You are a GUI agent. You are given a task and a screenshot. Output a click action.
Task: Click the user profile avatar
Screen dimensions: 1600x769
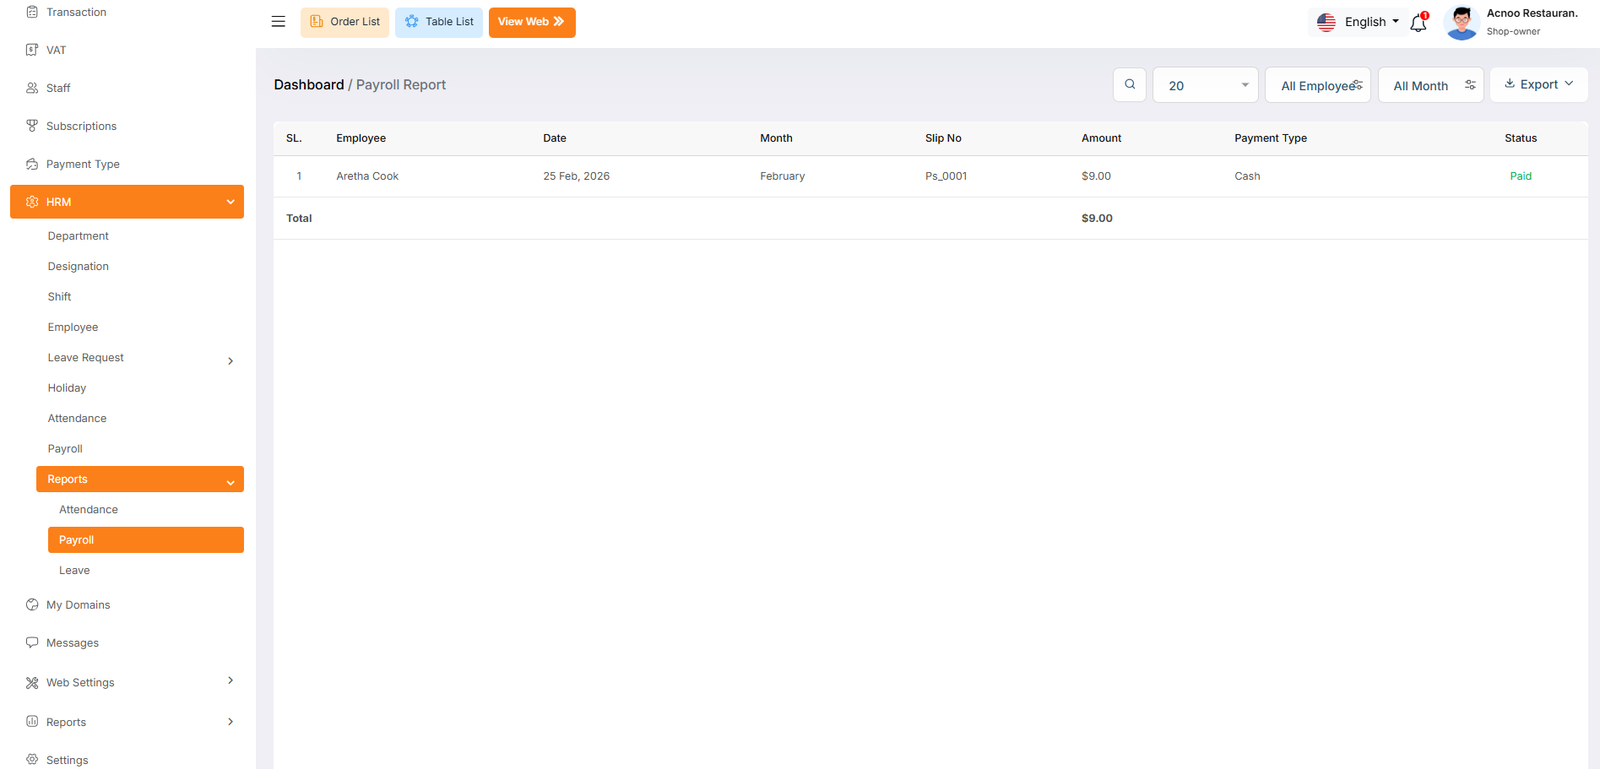1462,22
